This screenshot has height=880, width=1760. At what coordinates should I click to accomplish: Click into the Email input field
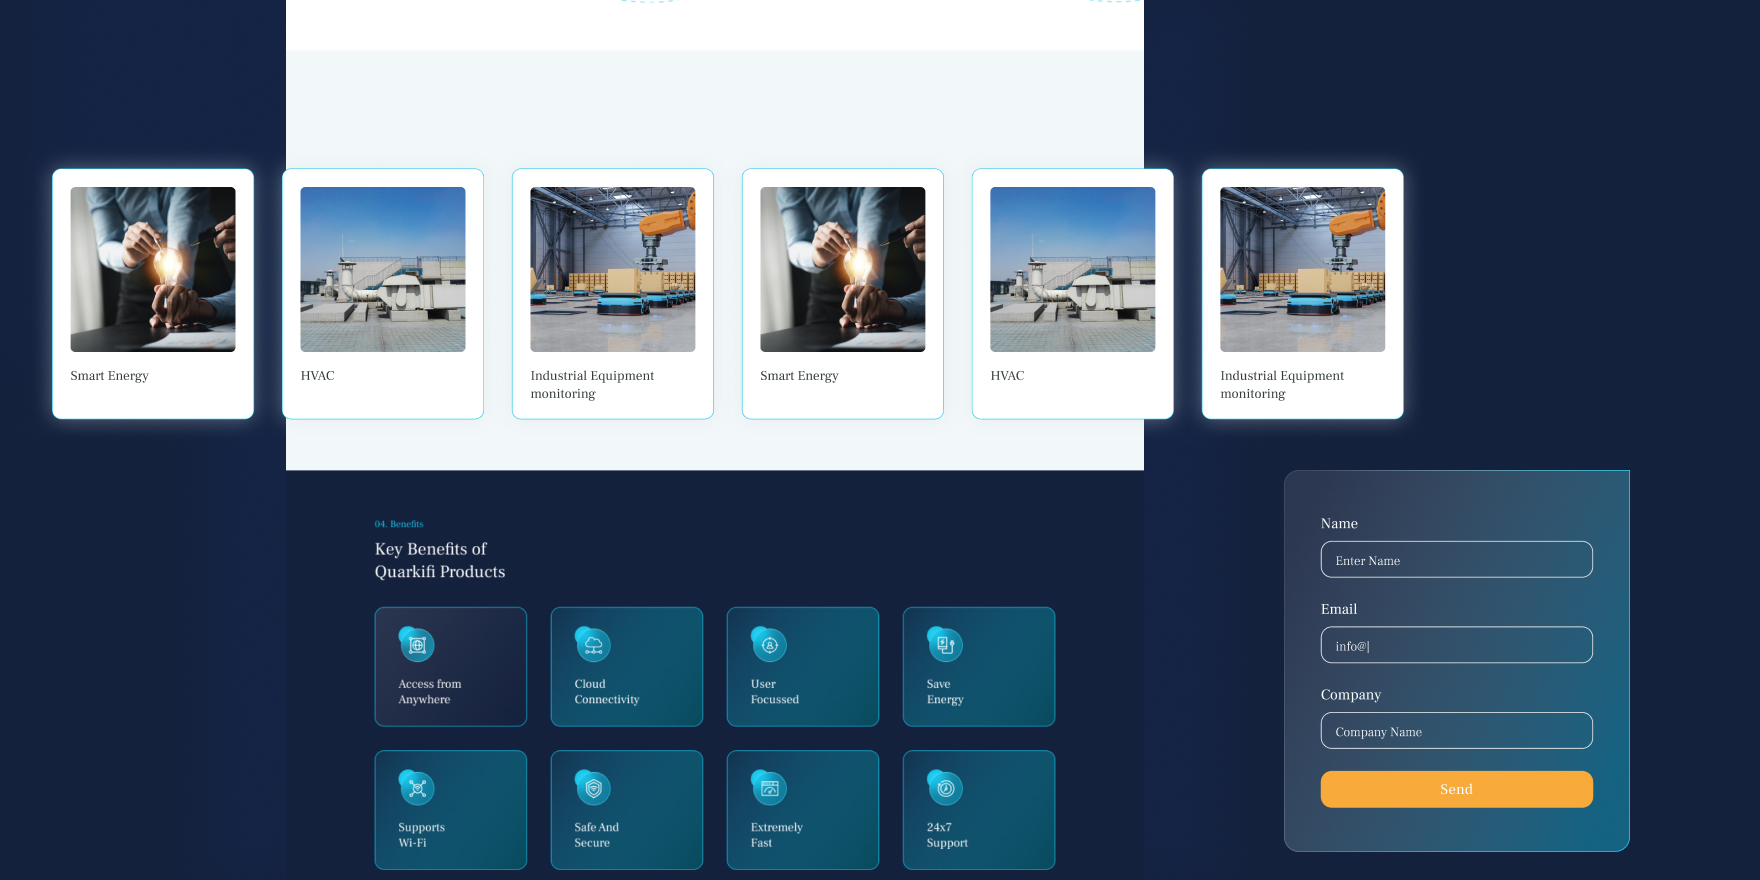click(1456, 645)
